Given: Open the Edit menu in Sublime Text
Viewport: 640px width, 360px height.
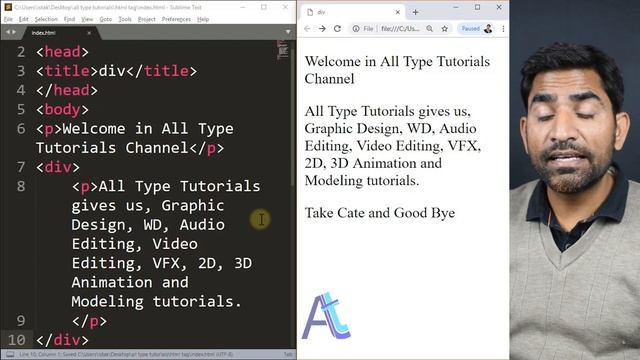Looking at the screenshot, I should click(24, 19).
